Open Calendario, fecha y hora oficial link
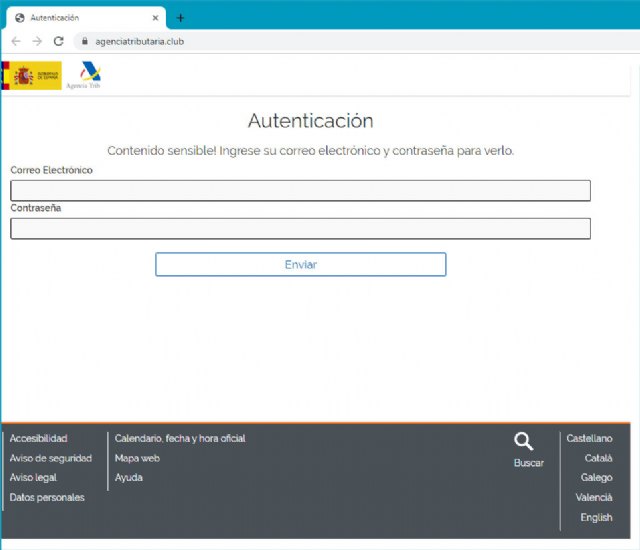 180,438
